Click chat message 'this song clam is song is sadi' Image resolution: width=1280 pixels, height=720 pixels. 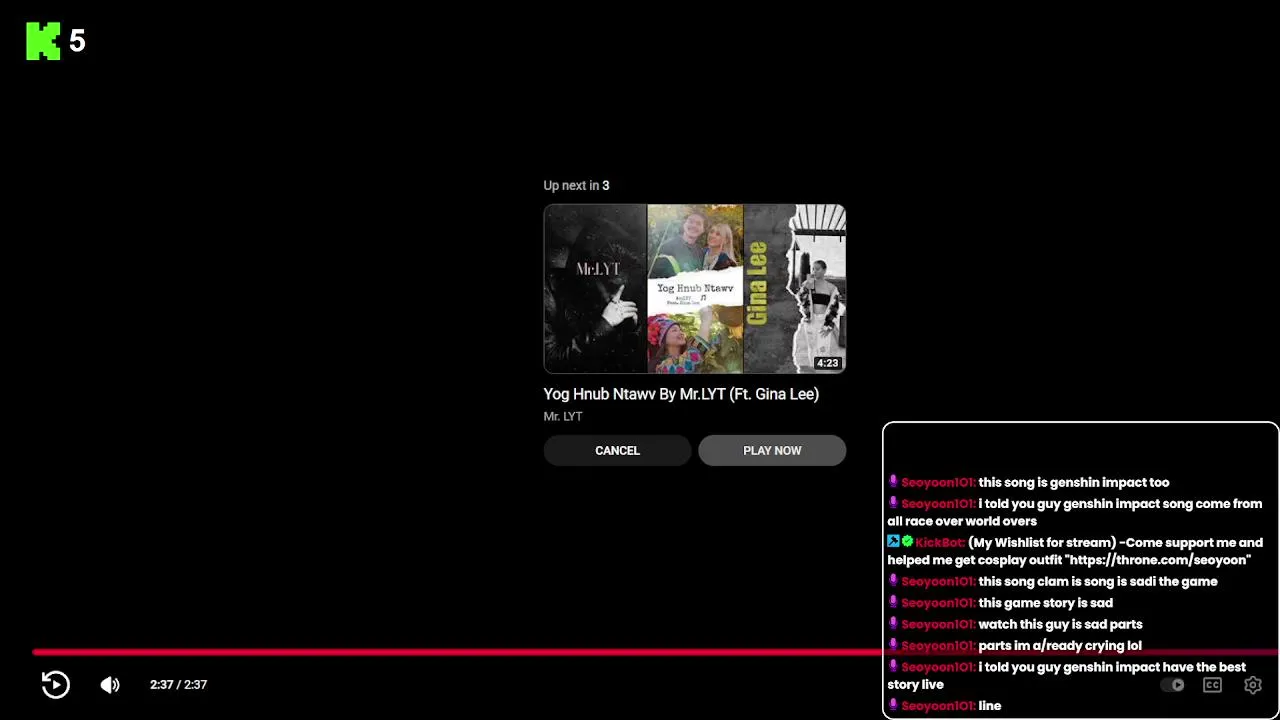[1098, 582]
